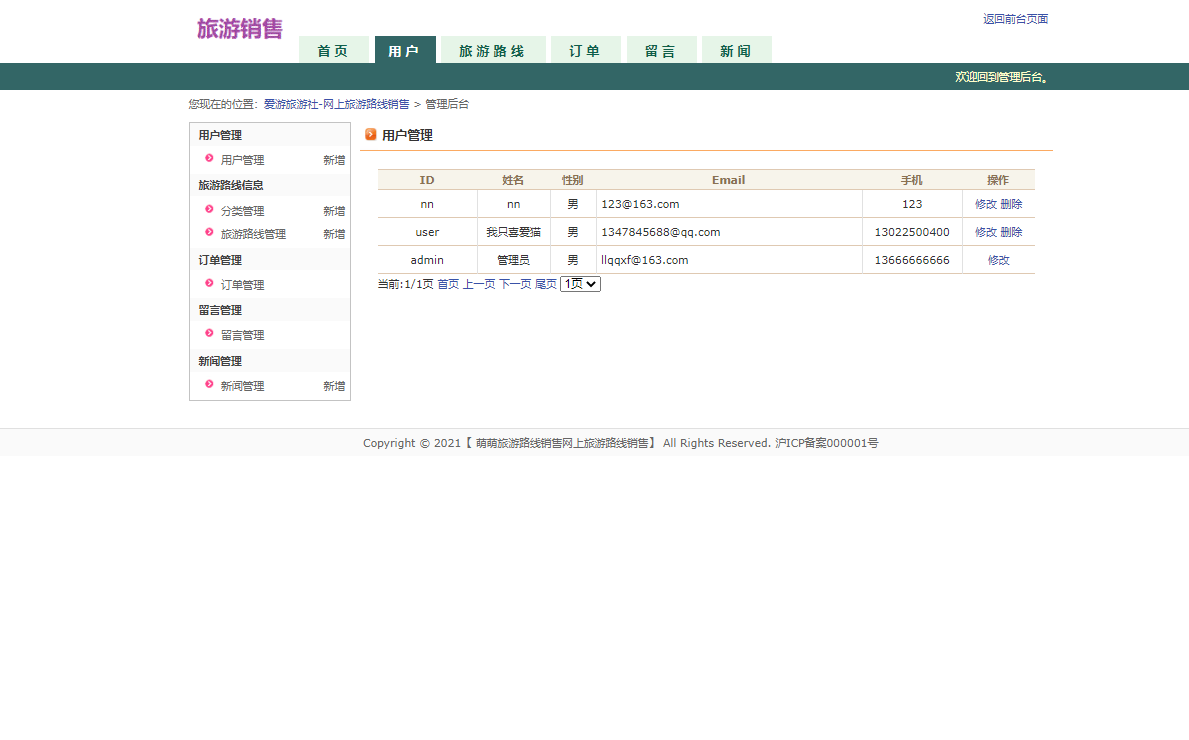Screen dimensions: 1189x740
Task: Open the 新闻 navigation tab
Action: [736, 51]
